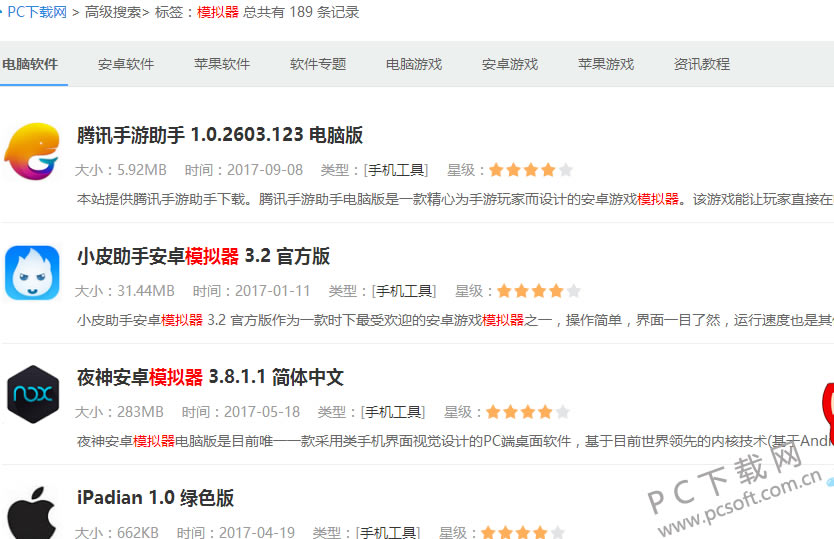
Task: Switch to the 安卓软件 tab
Action: coord(126,64)
